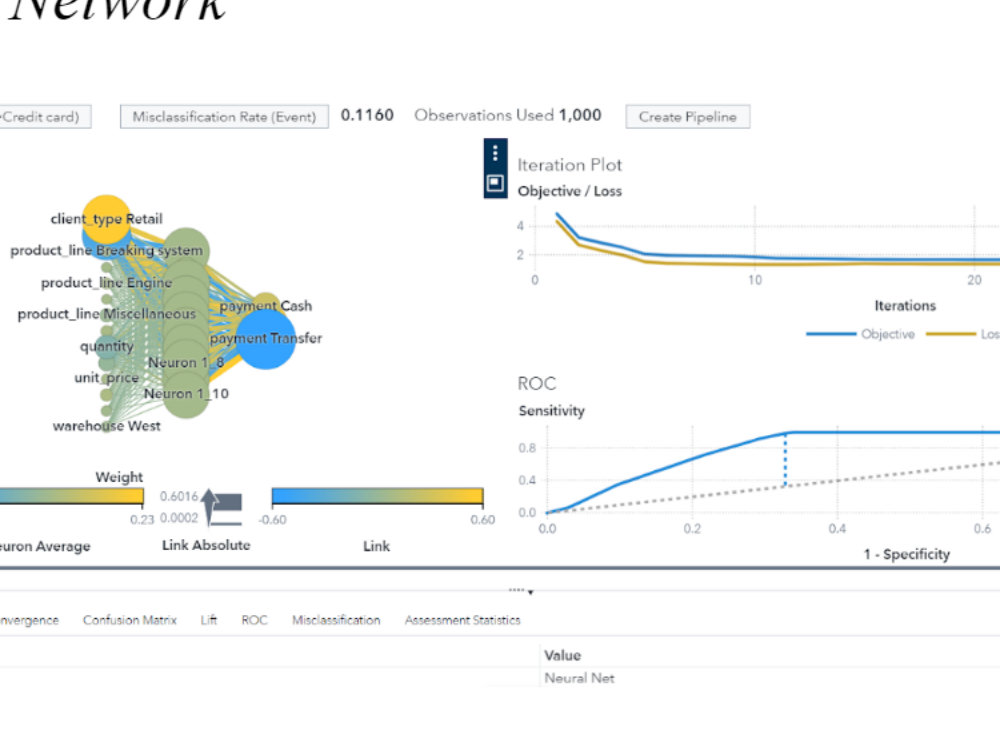Screen dimensions: 1000x750
Task: Click the Iterations axis label
Action: pyautogui.click(x=905, y=306)
